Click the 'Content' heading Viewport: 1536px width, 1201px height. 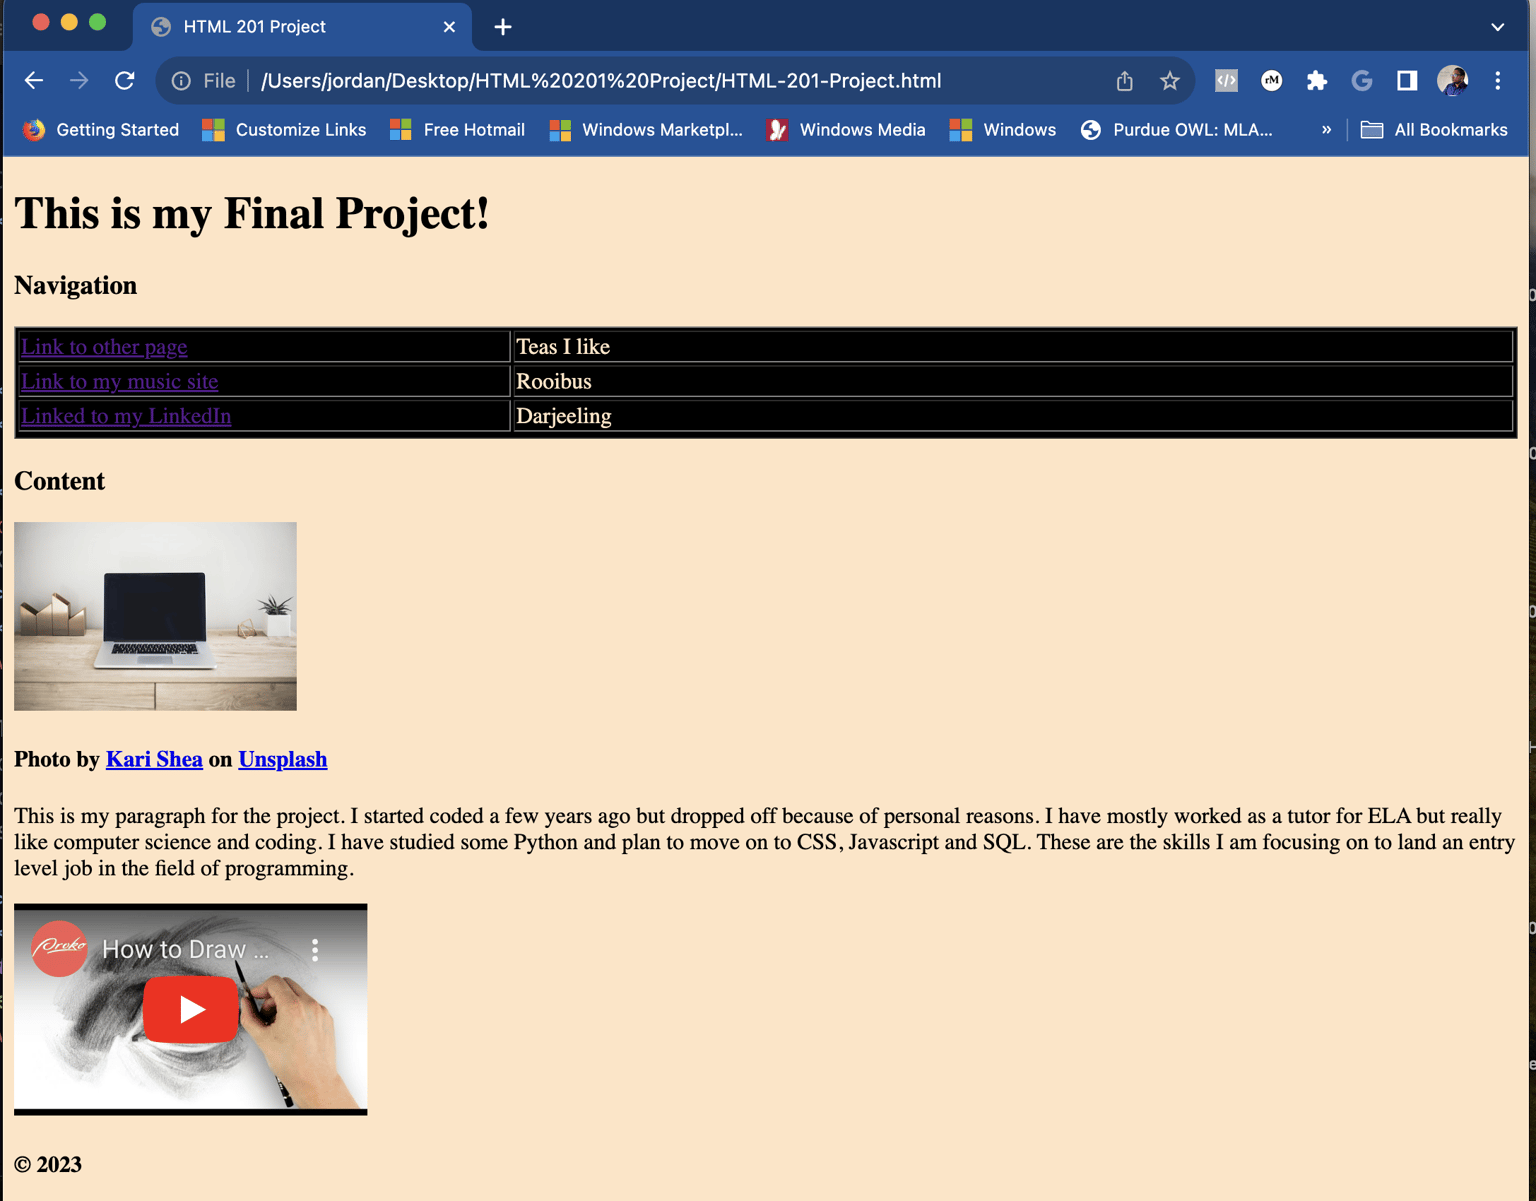pyautogui.click(x=59, y=481)
